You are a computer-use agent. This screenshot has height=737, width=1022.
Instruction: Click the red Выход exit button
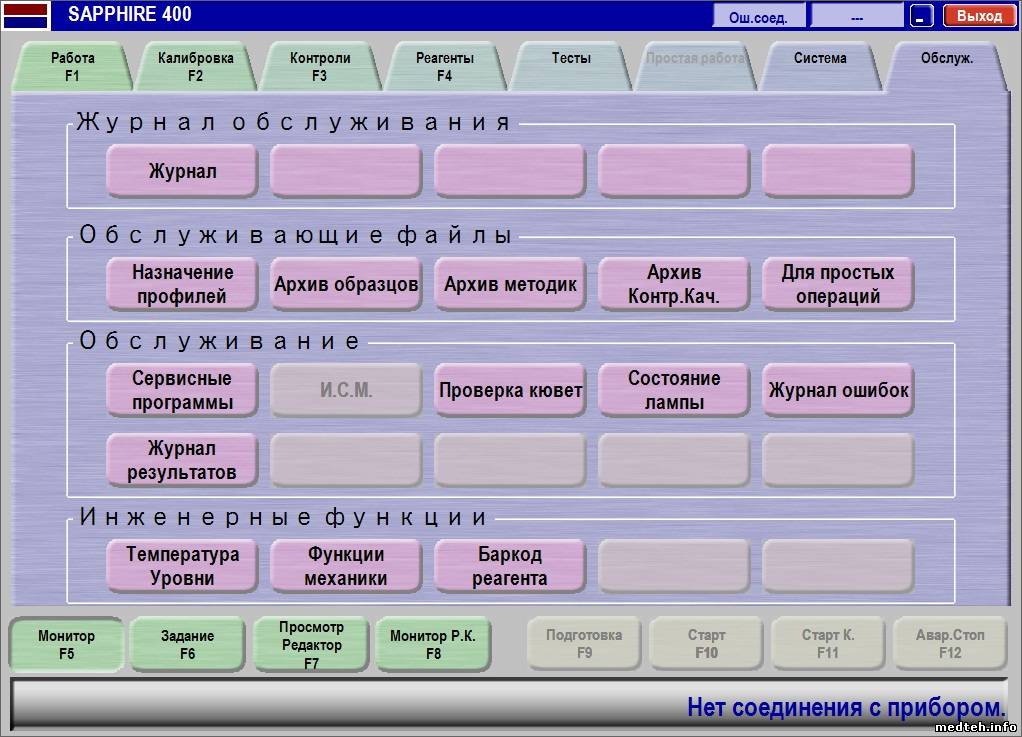click(978, 16)
